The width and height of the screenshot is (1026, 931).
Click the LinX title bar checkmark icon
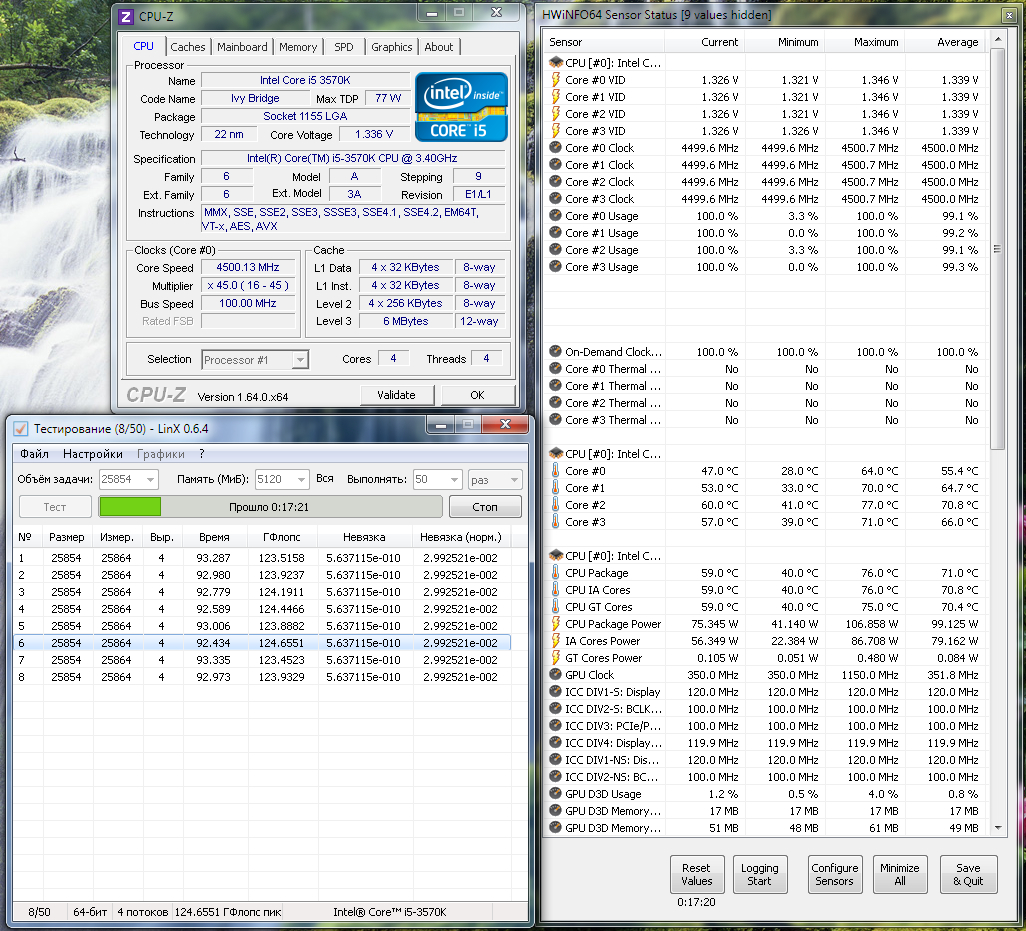[21, 429]
